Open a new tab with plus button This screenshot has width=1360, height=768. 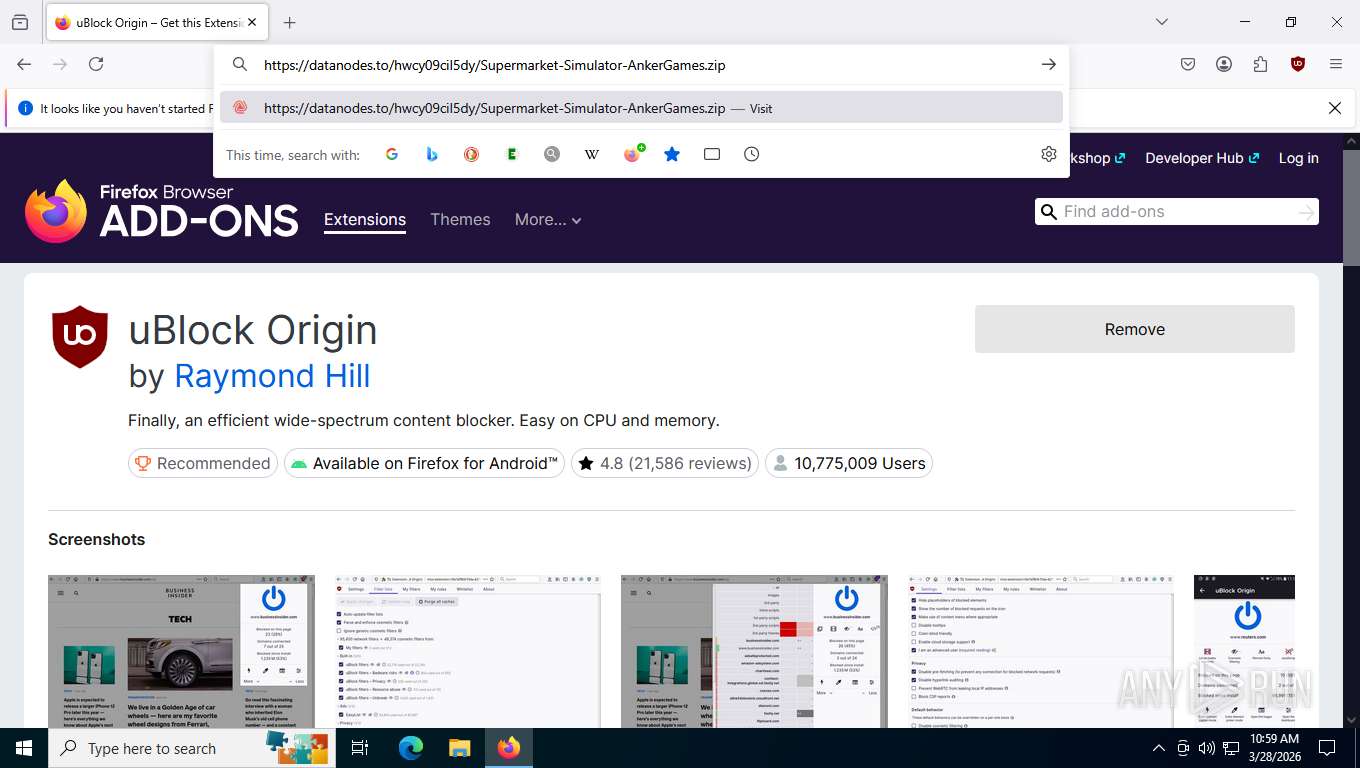[289, 22]
